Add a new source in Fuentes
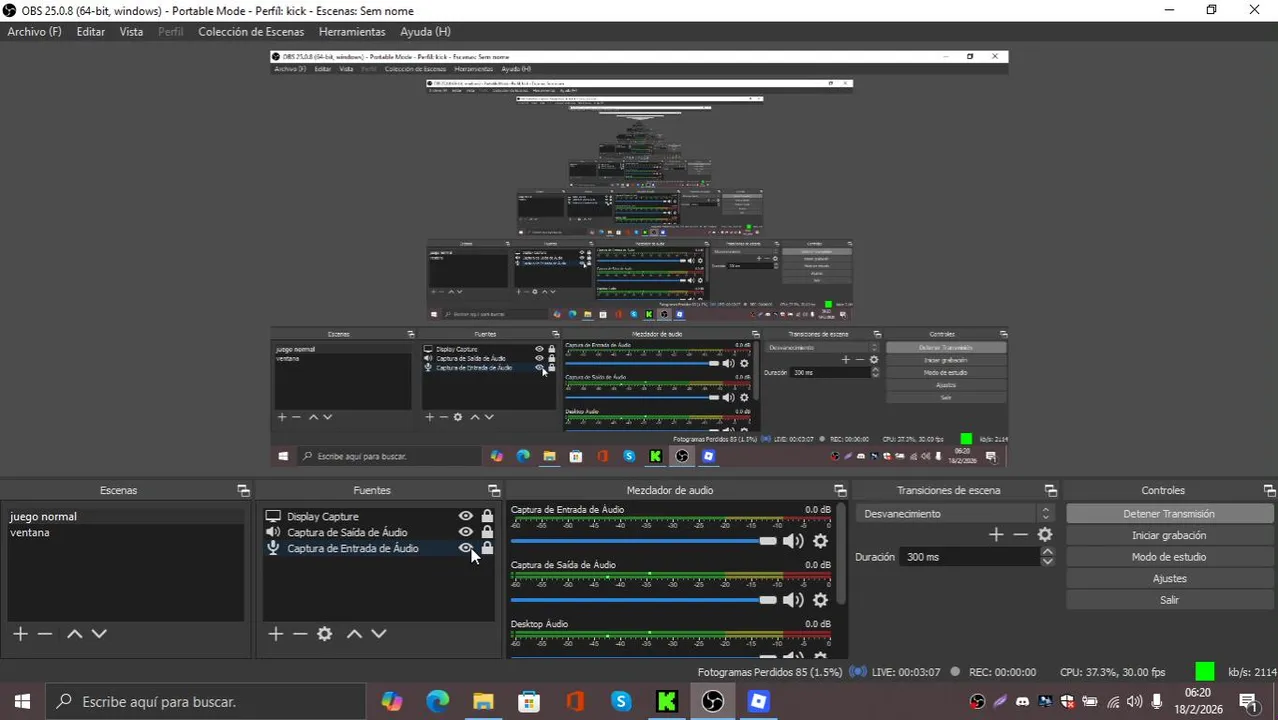The height and width of the screenshot is (720, 1278). click(276, 634)
